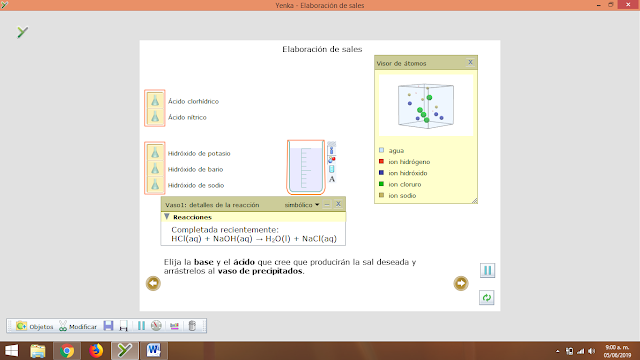
Task: Click the Yenka logo at top left
Action: coord(22,32)
